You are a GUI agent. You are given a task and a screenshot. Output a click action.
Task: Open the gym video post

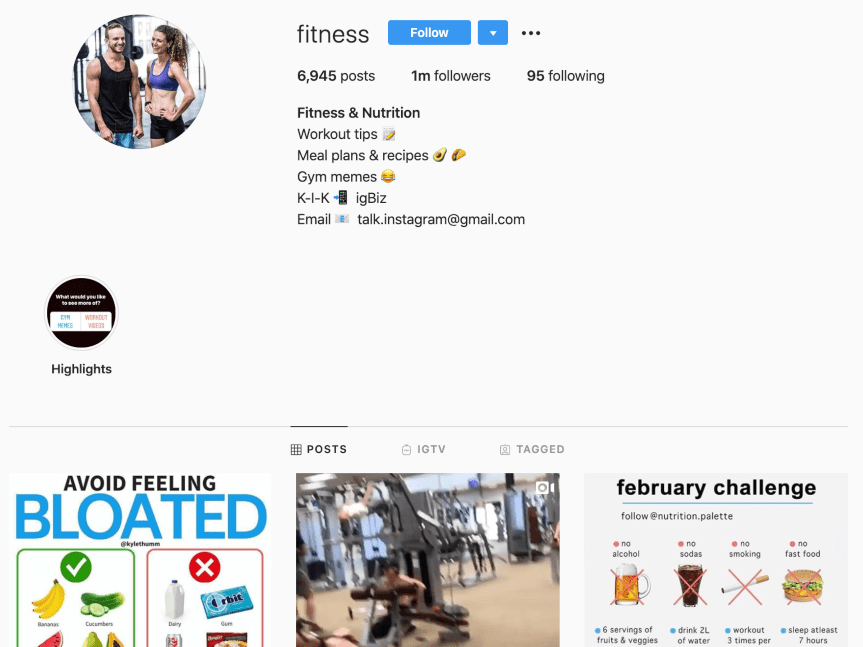[x=428, y=560]
